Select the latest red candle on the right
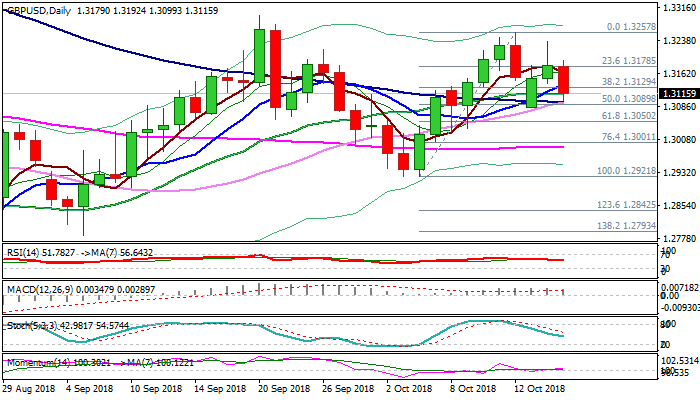Viewport: 700px width, 400px height. coord(565,80)
